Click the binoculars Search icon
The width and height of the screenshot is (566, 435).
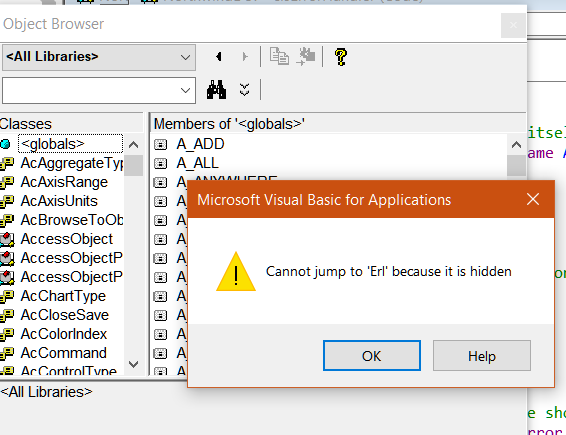(216, 90)
